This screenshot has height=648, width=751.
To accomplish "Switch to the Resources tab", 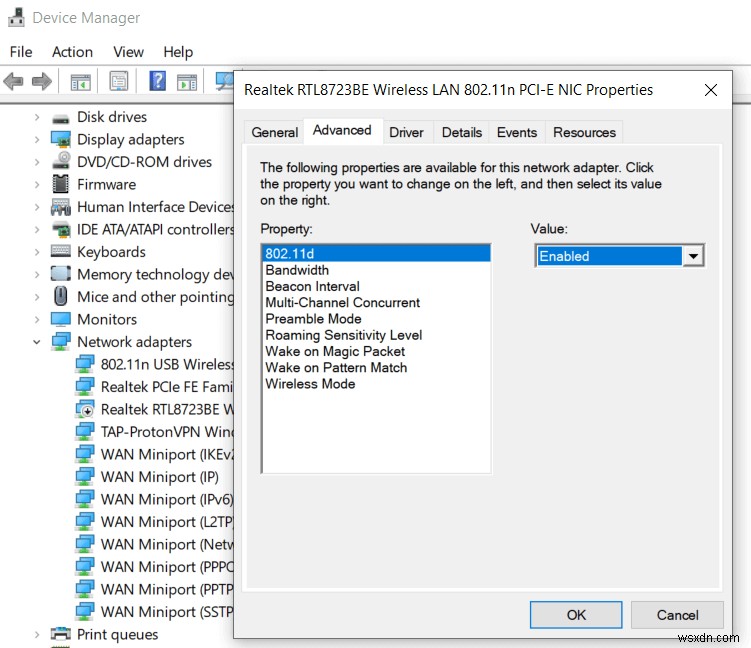I will (x=584, y=132).
